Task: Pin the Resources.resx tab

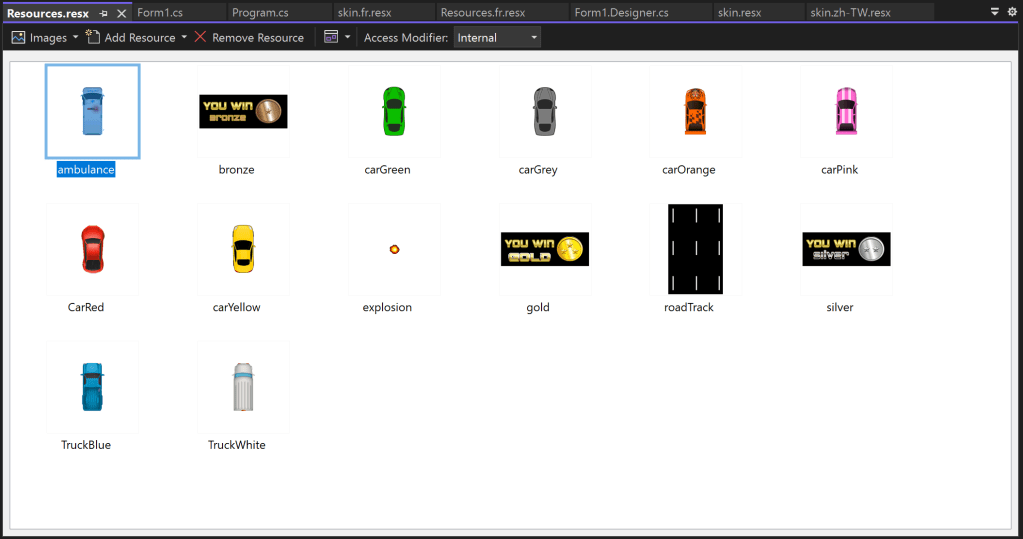Action: [x=104, y=13]
